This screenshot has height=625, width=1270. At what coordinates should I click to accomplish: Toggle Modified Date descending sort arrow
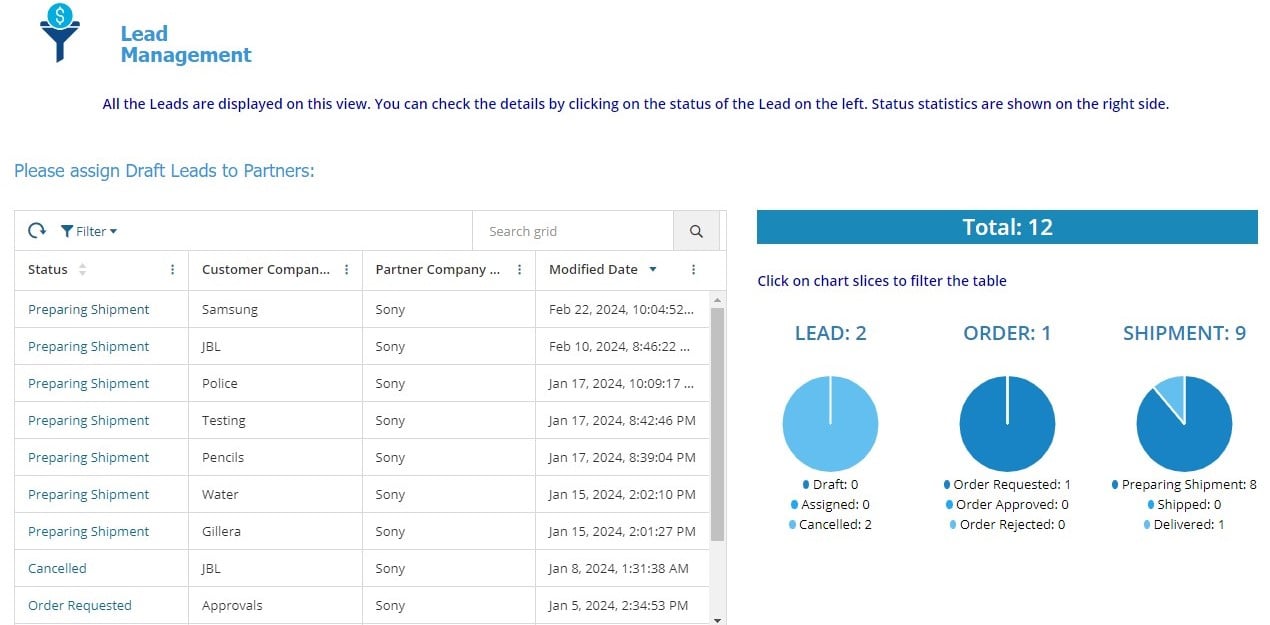653,270
